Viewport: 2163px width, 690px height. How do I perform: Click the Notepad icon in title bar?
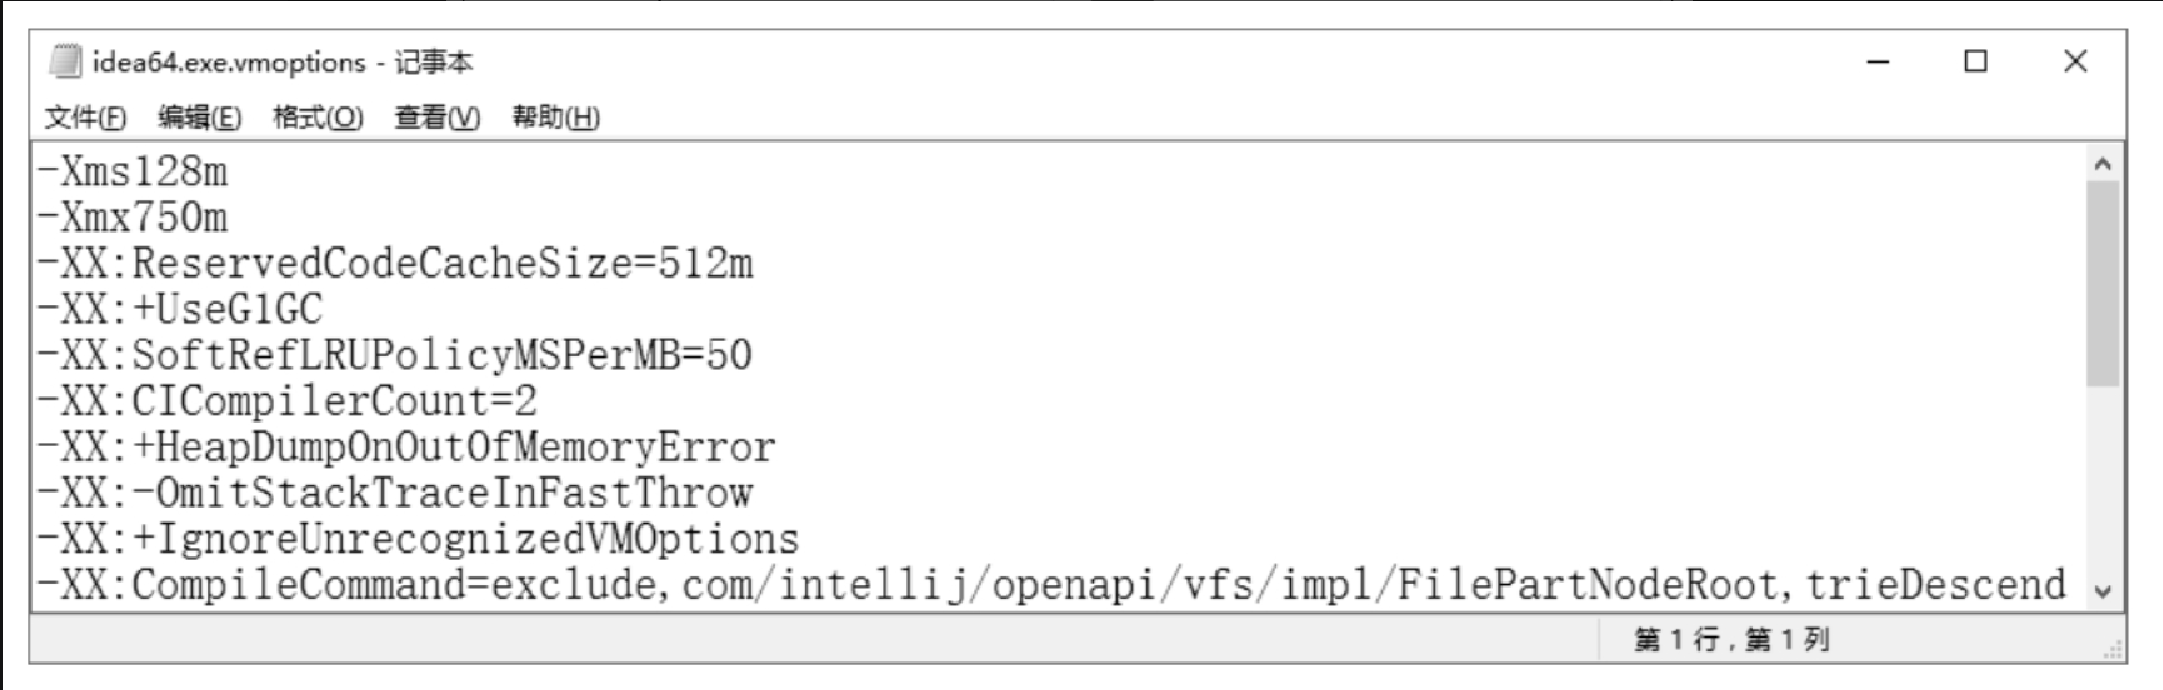click(x=66, y=62)
